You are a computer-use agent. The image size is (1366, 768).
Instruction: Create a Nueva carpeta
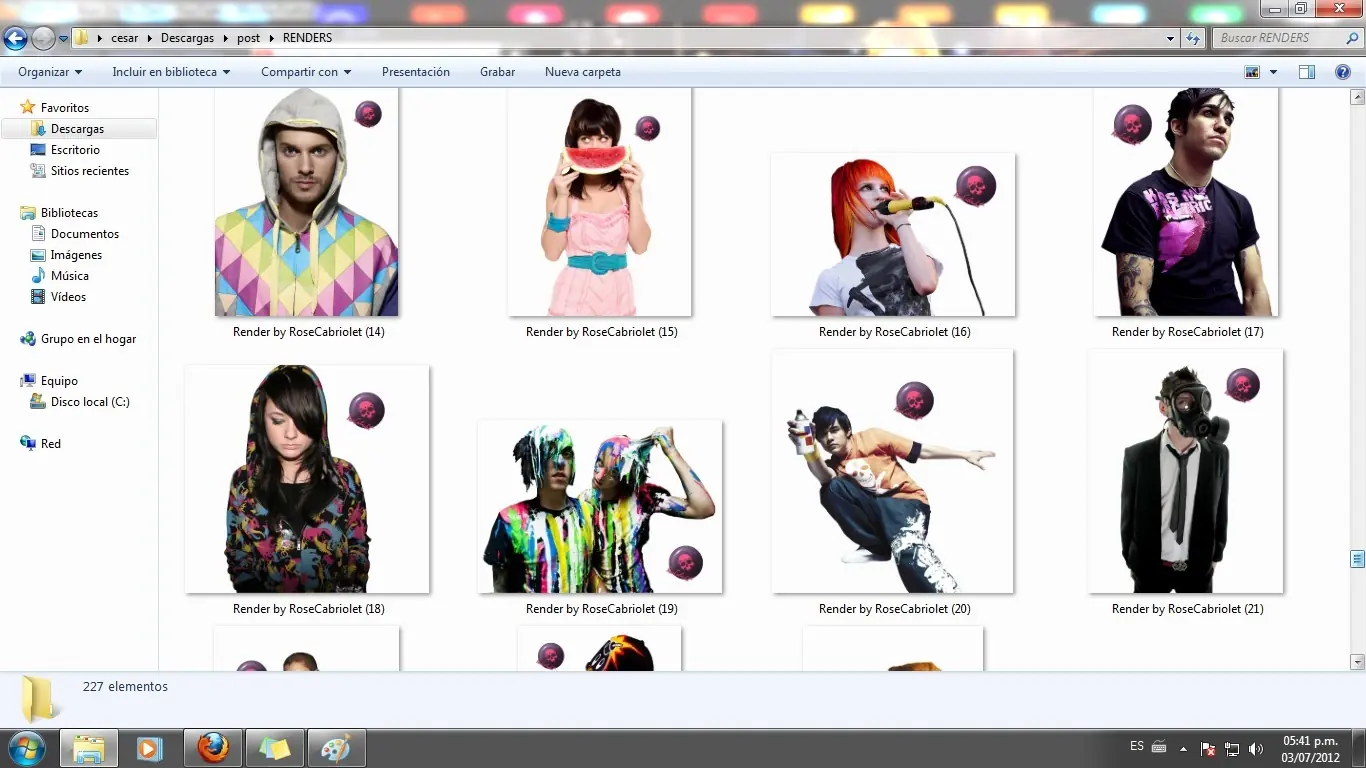(583, 72)
